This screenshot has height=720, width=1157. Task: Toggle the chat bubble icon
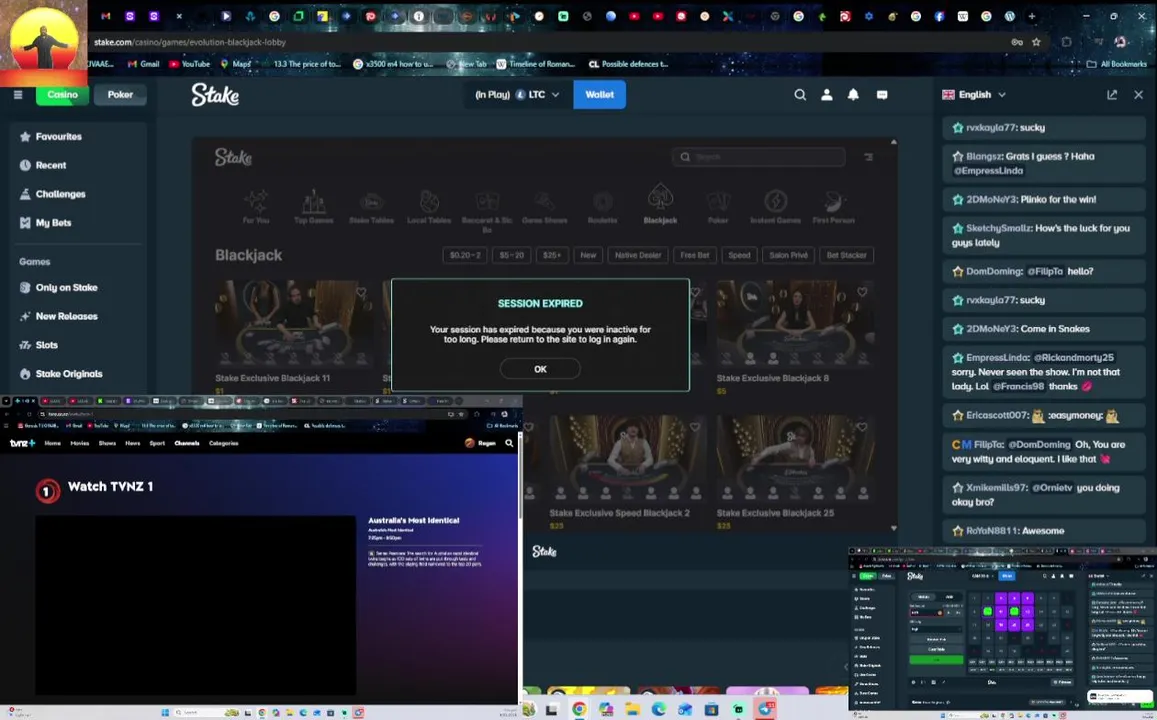tap(882, 94)
